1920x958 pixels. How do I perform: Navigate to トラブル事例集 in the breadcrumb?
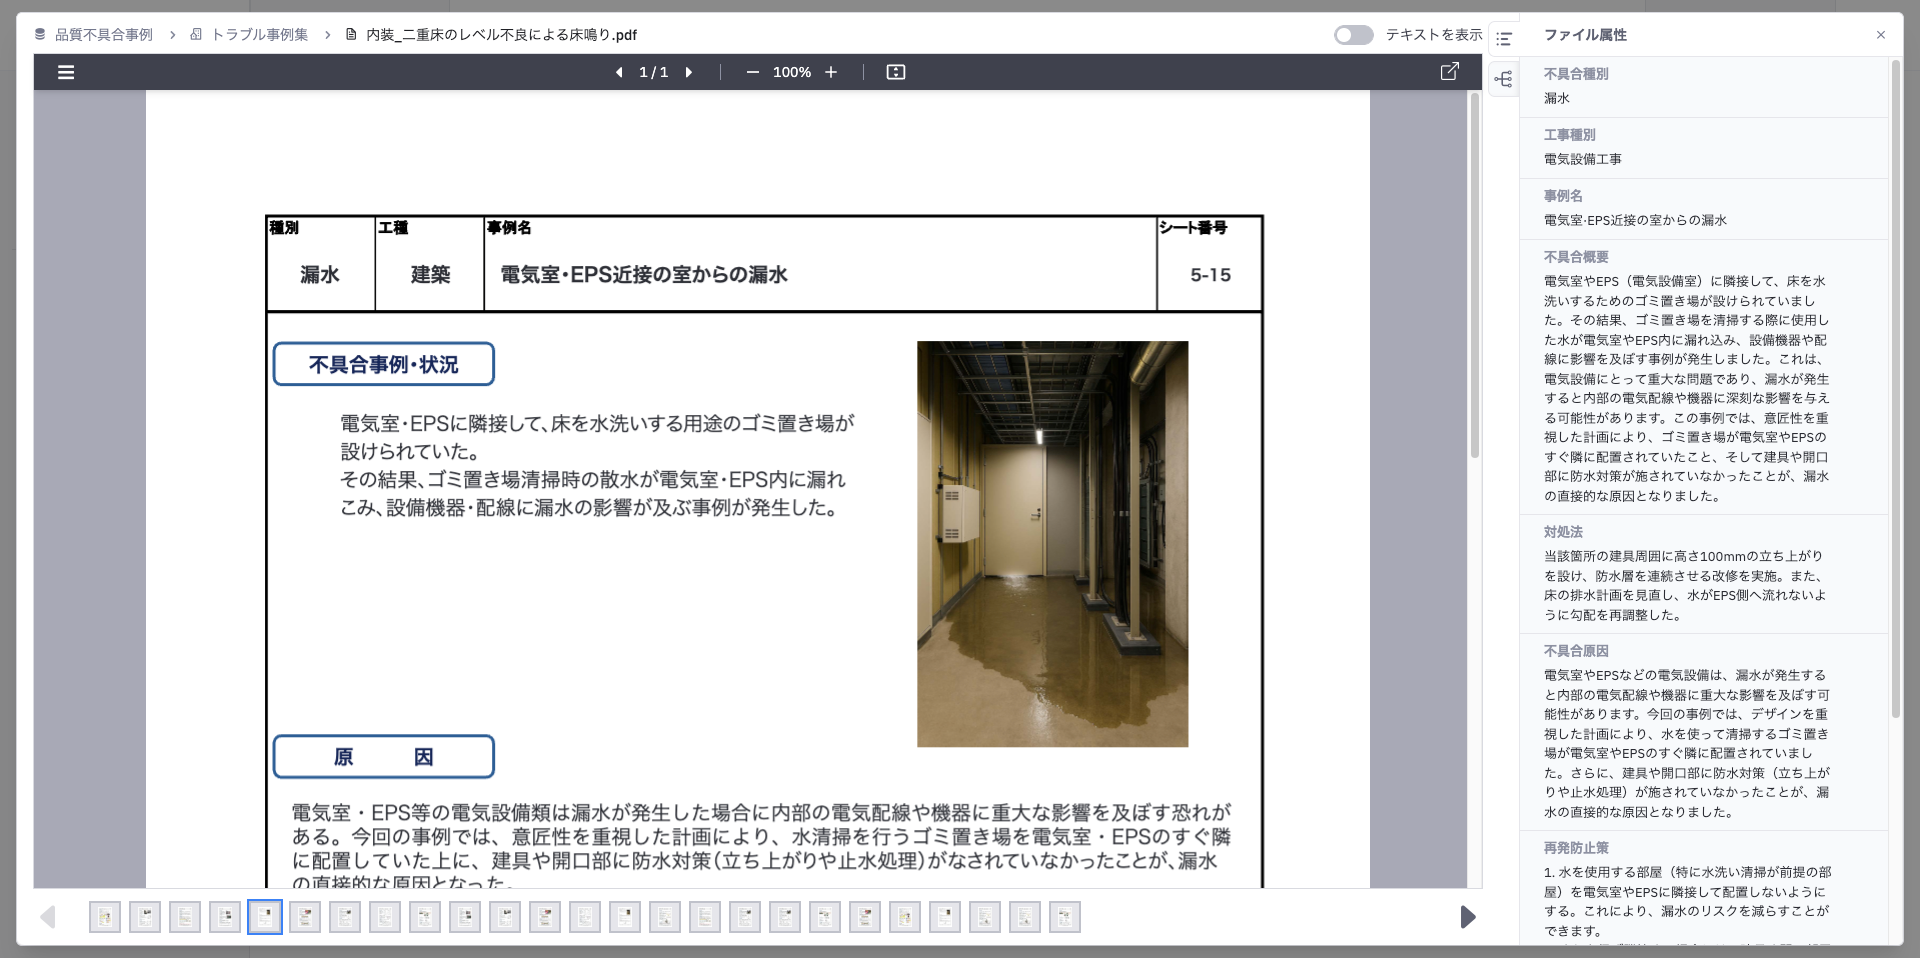tap(258, 33)
